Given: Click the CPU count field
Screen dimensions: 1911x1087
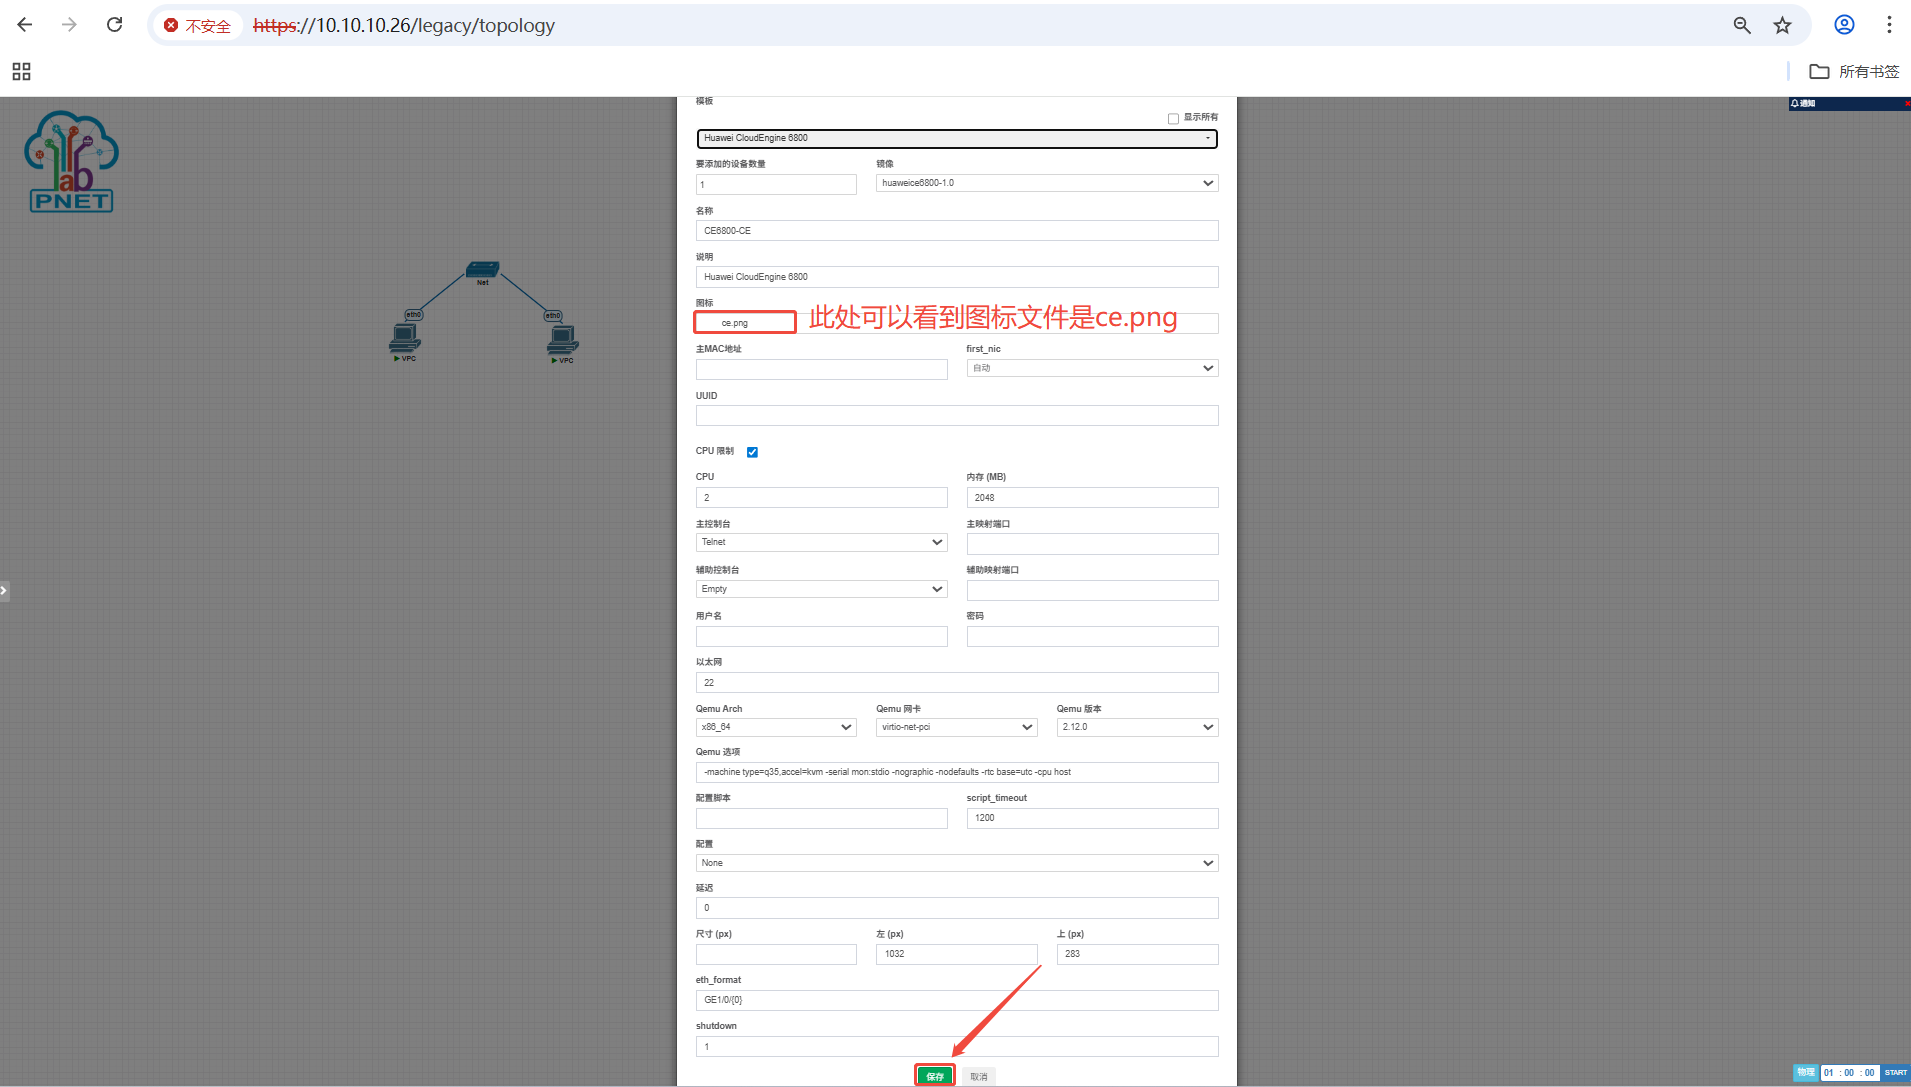Looking at the screenshot, I should click(821, 498).
